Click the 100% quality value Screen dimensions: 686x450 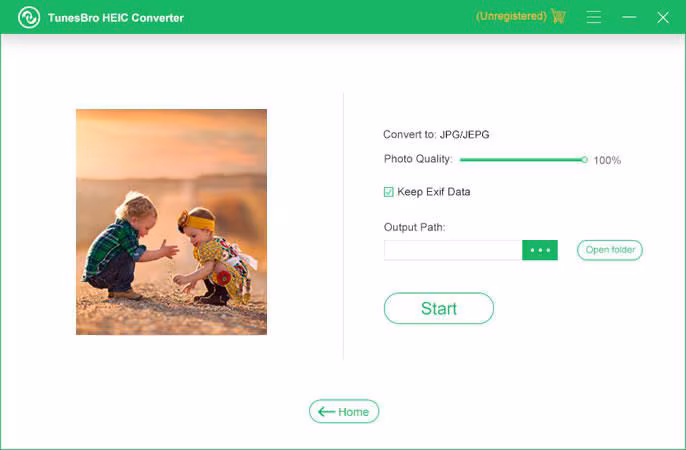607,160
